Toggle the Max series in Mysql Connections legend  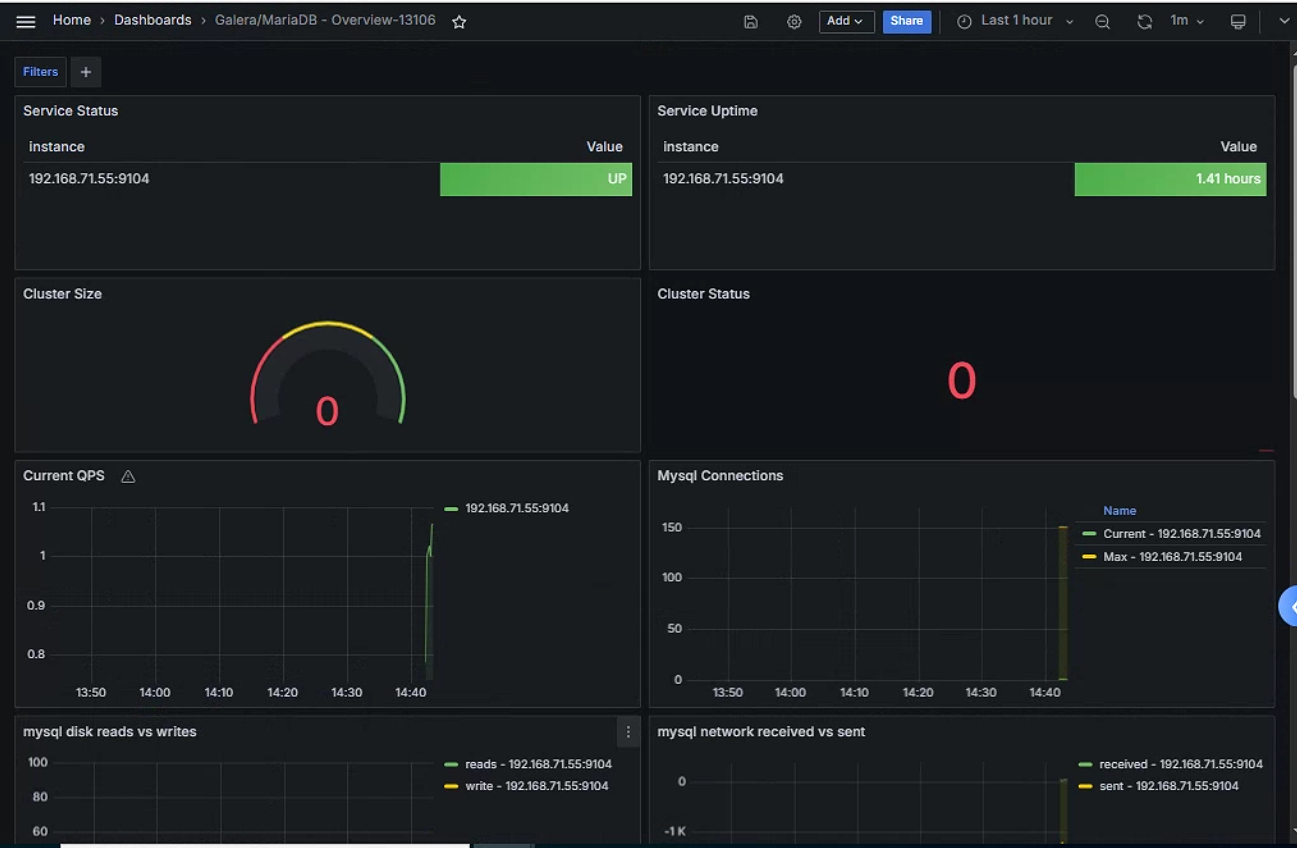click(1172, 557)
